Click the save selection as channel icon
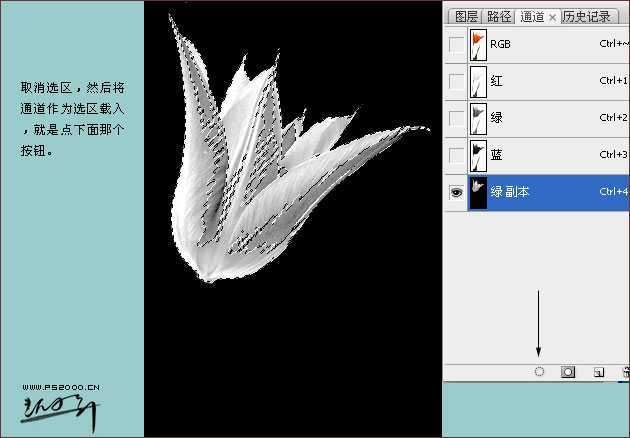 coord(568,372)
